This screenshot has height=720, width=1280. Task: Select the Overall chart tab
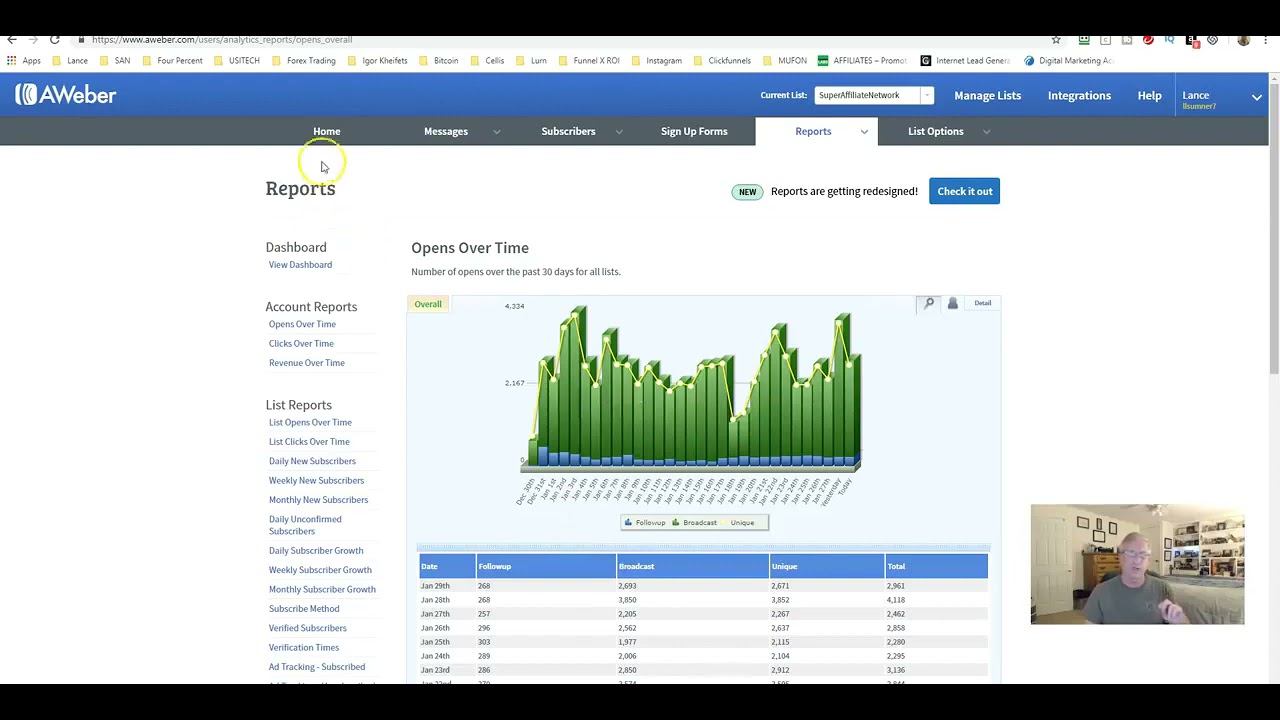[x=428, y=304]
